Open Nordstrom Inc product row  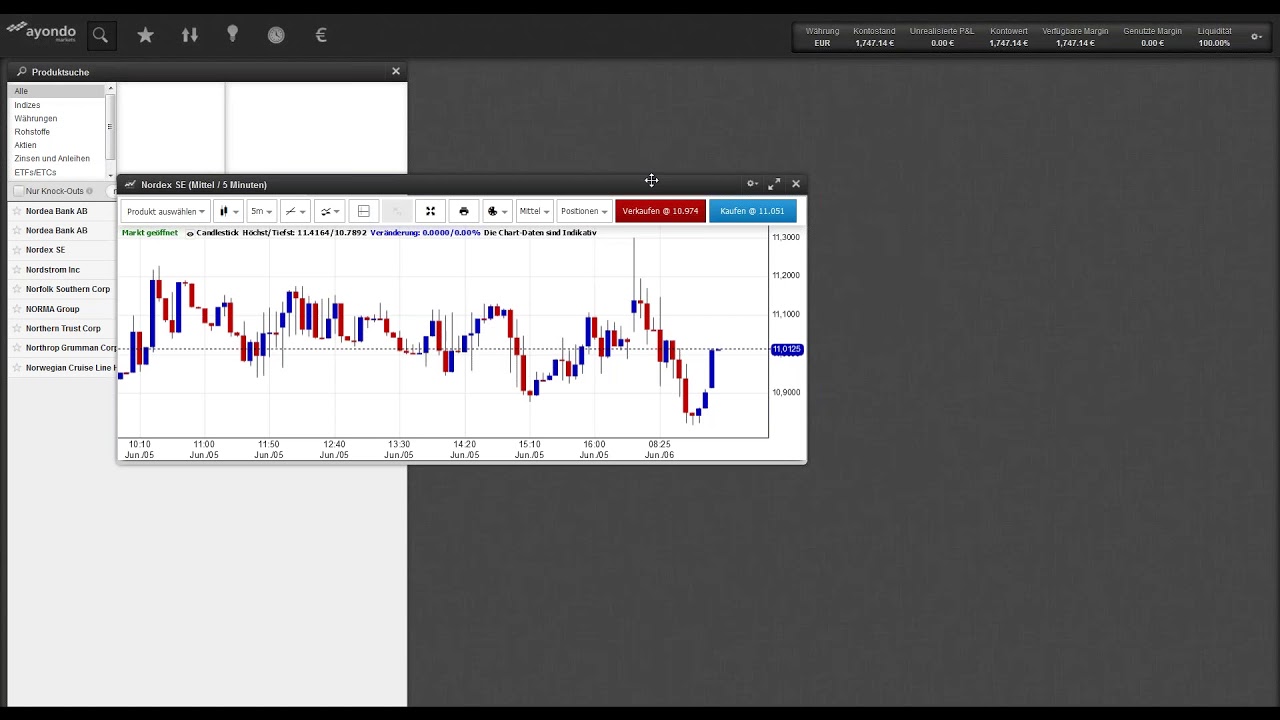(62, 270)
